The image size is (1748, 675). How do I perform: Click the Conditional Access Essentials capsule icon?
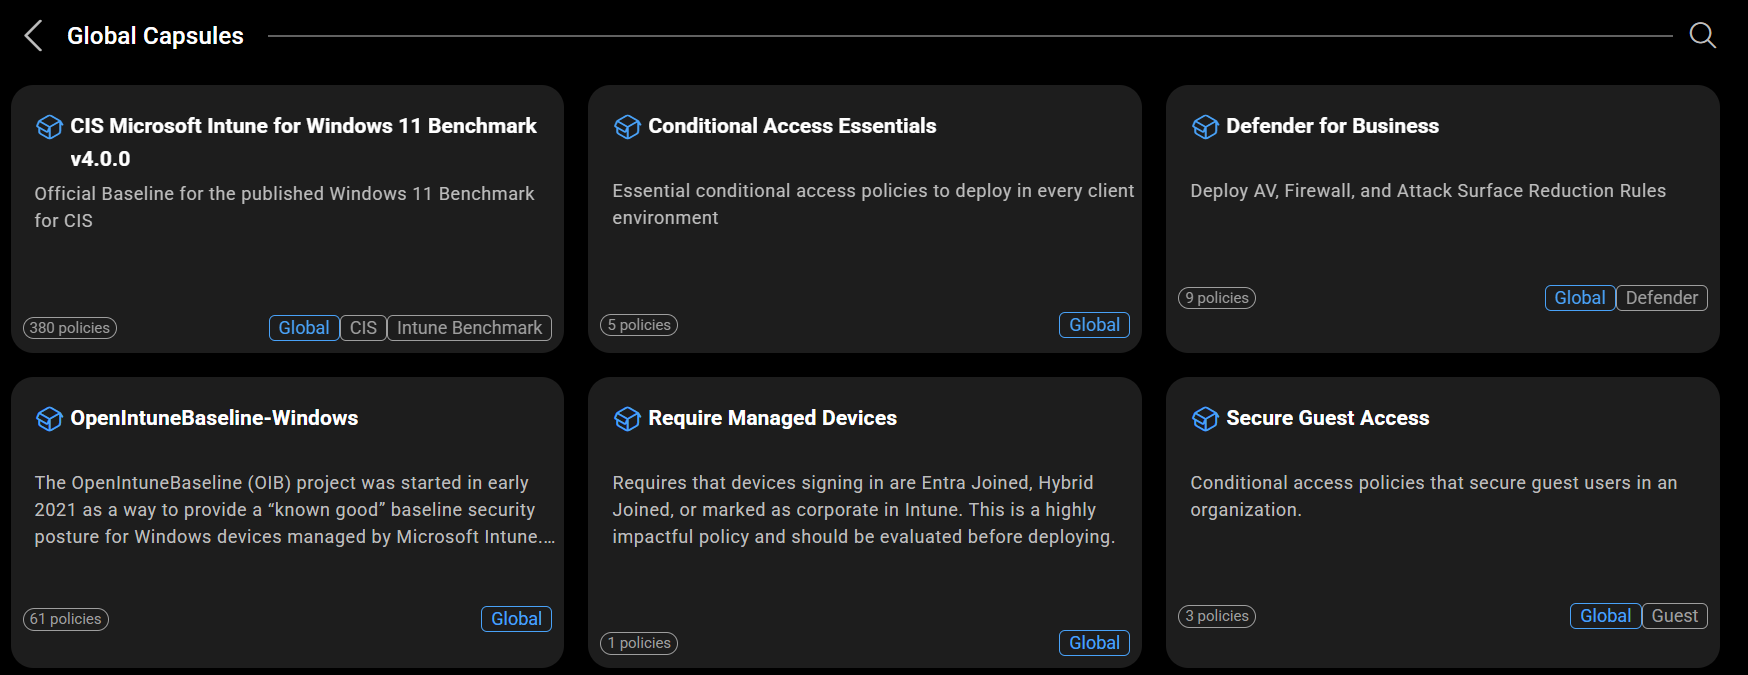tap(627, 127)
